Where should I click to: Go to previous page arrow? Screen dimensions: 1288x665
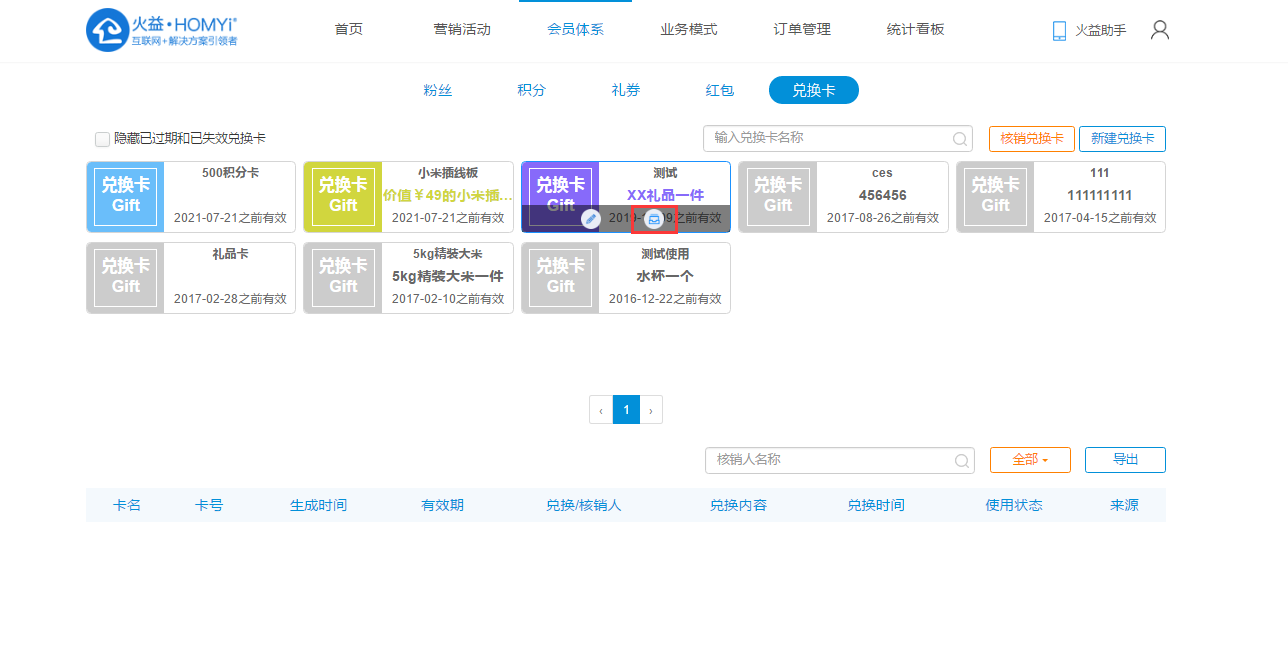pos(600,410)
